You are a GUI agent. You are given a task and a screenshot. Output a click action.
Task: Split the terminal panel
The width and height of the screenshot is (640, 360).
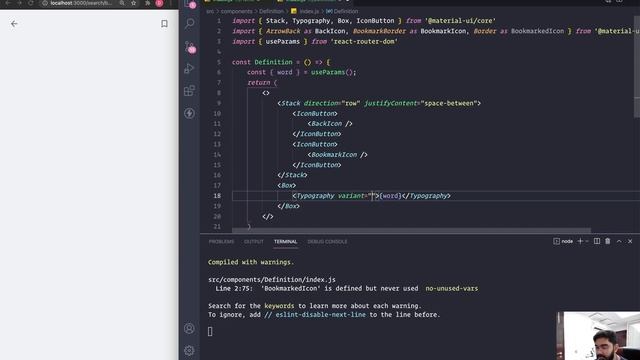[597, 241]
